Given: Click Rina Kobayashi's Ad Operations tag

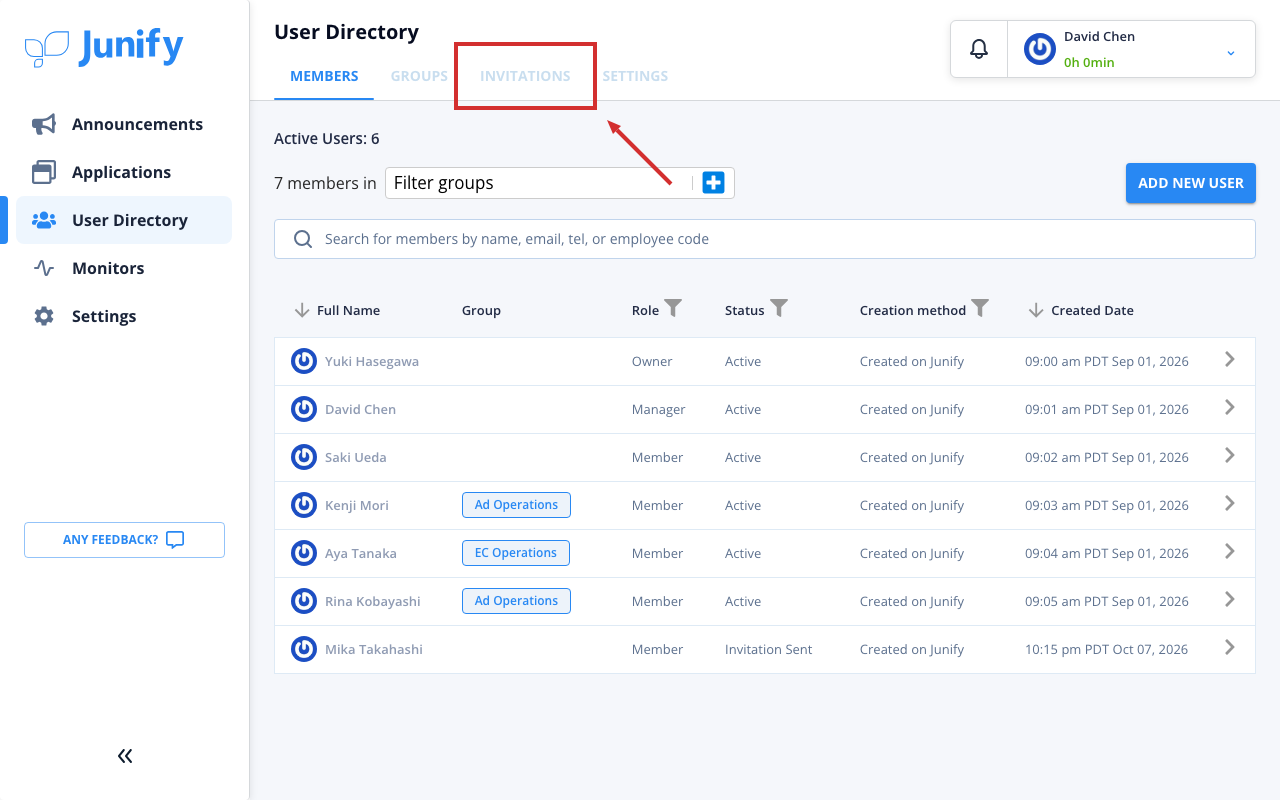Looking at the screenshot, I should [516, 601].
